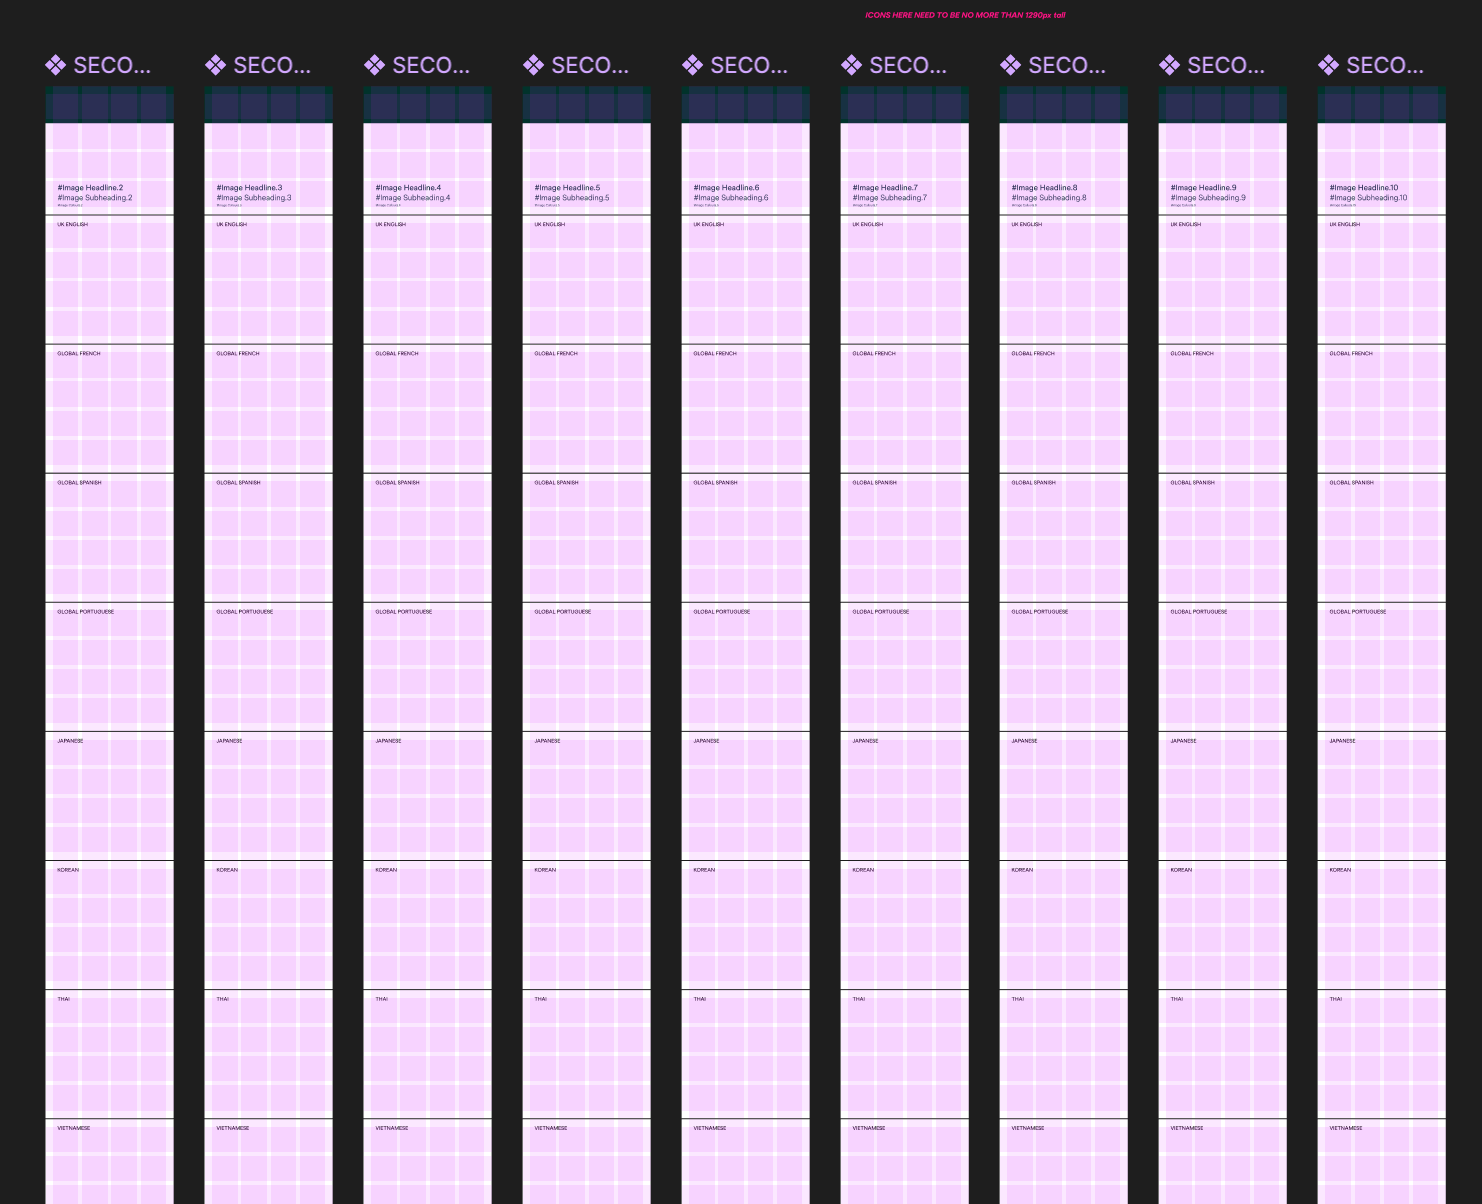1482x1204 pixels.
Task: Select 'GLOBAL FRENCH' label in Image Headline.7 column
Action: pos(874,353)
